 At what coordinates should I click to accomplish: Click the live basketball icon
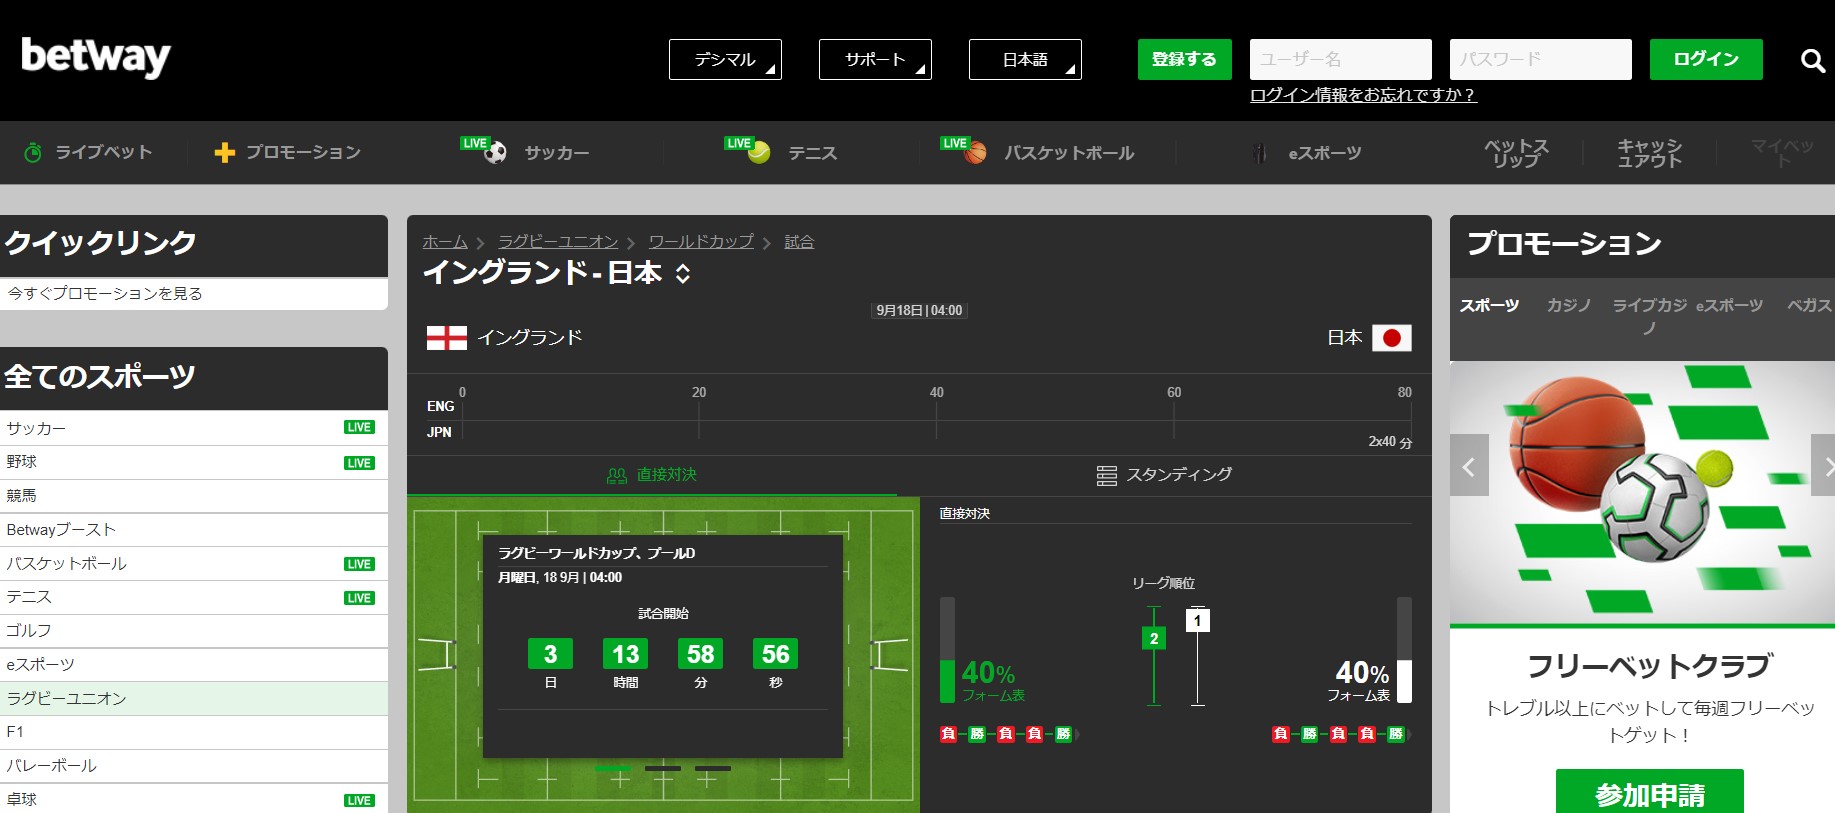tap(975, 152)
